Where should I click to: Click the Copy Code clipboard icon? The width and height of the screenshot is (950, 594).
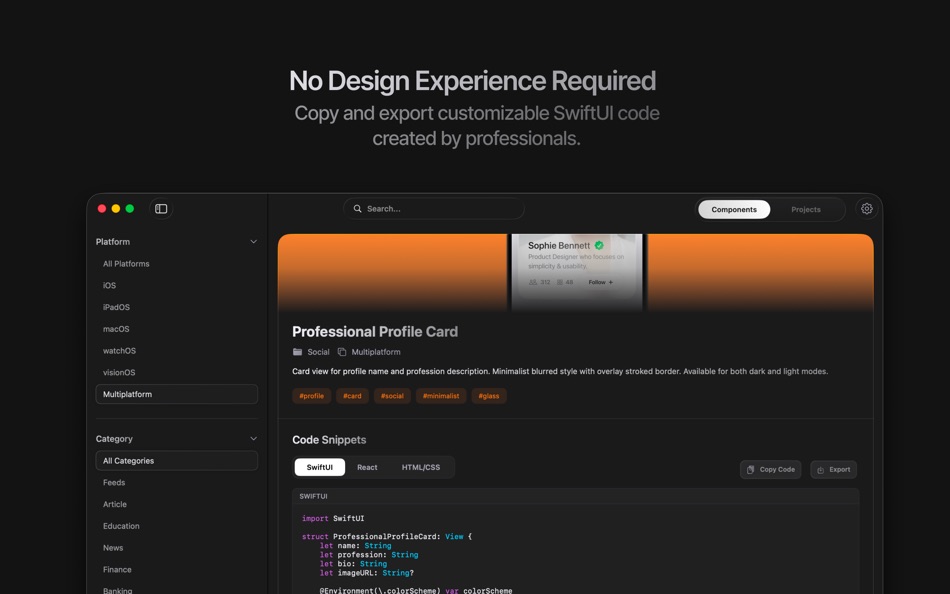click(750, 469)
